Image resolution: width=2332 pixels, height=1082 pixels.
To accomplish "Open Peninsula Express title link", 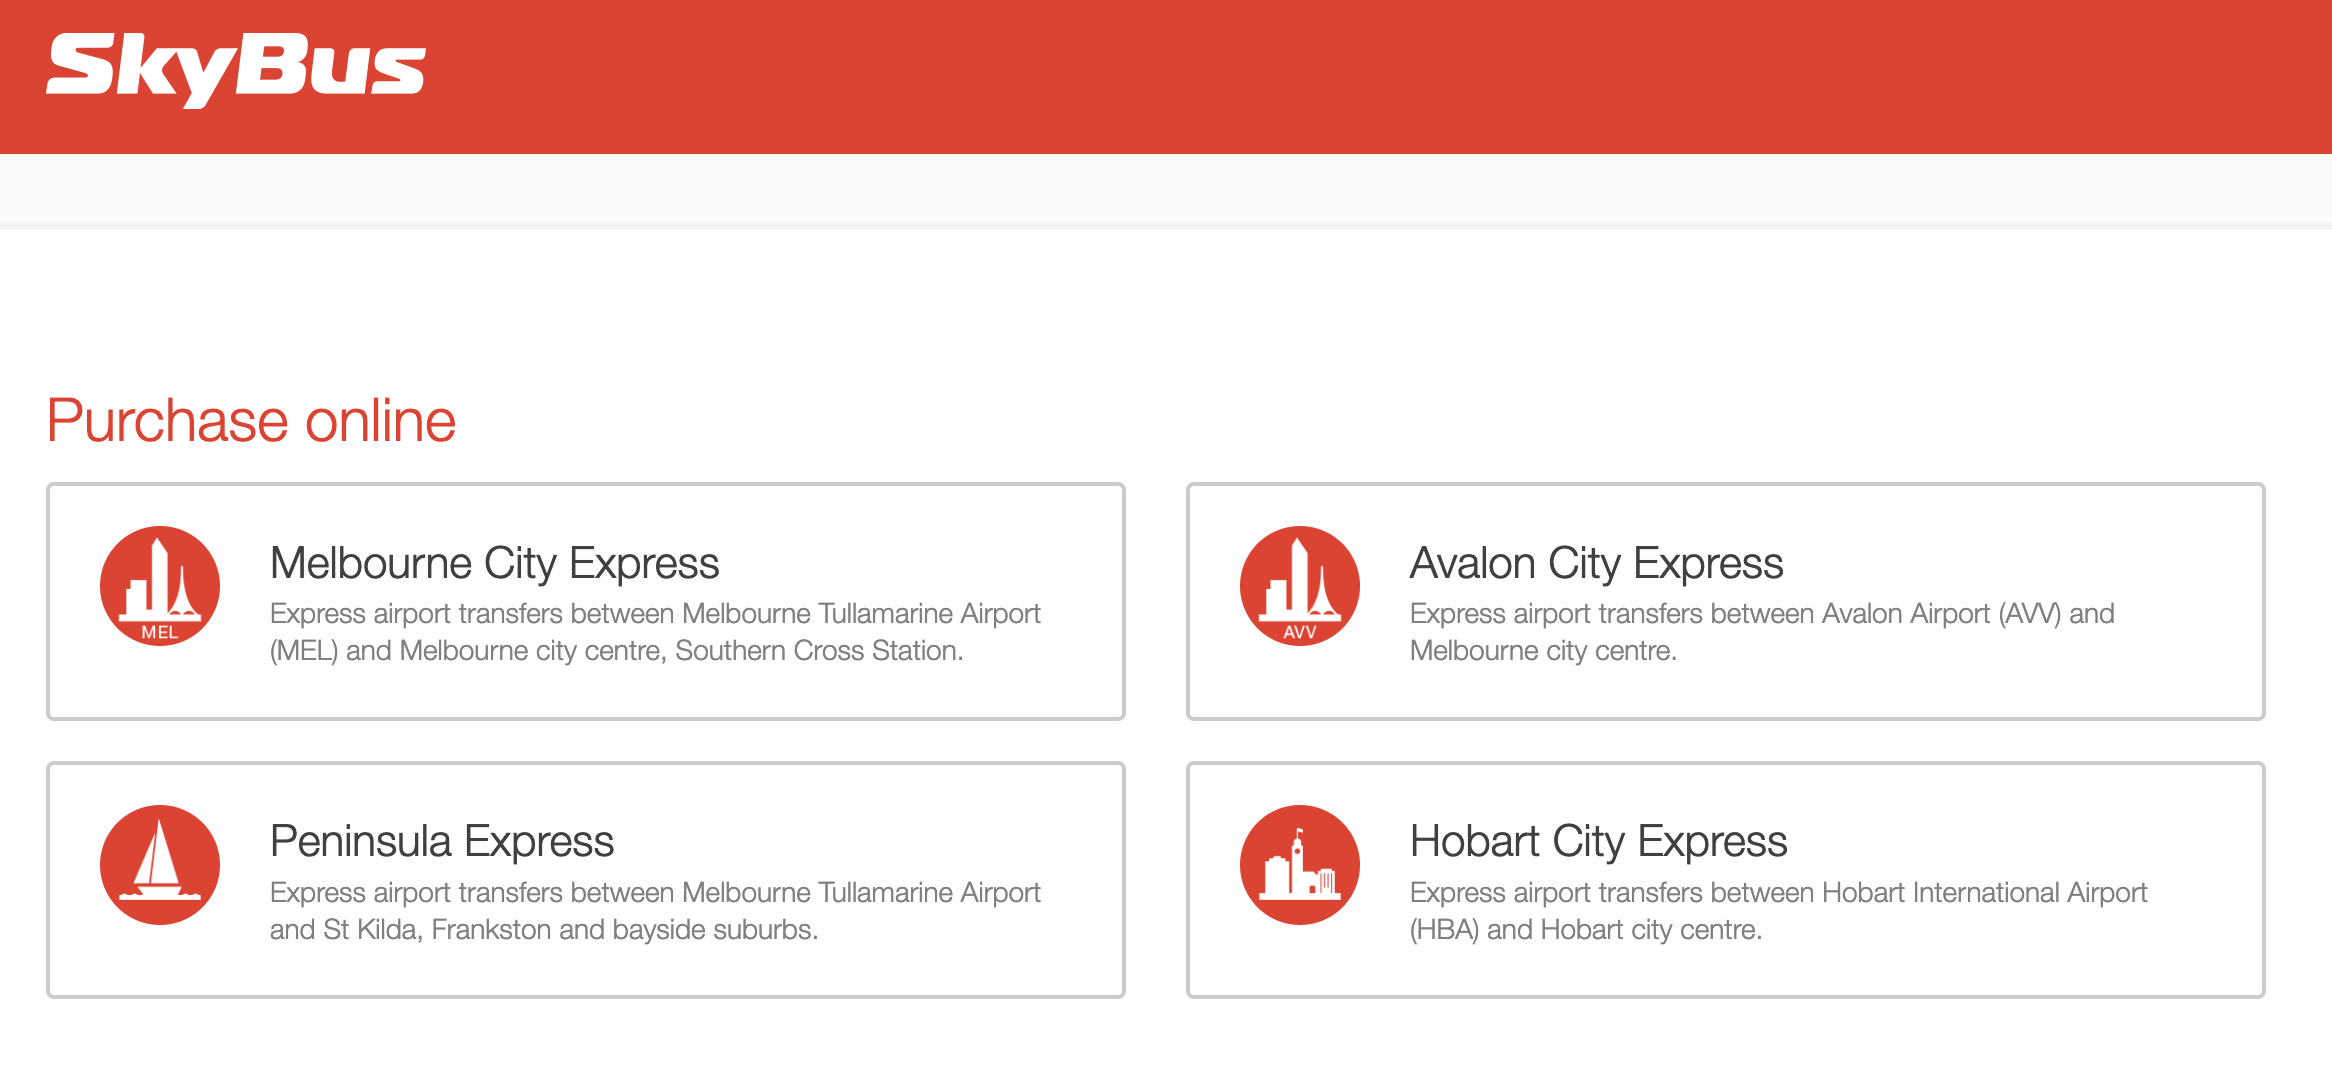I will (441, 841).
